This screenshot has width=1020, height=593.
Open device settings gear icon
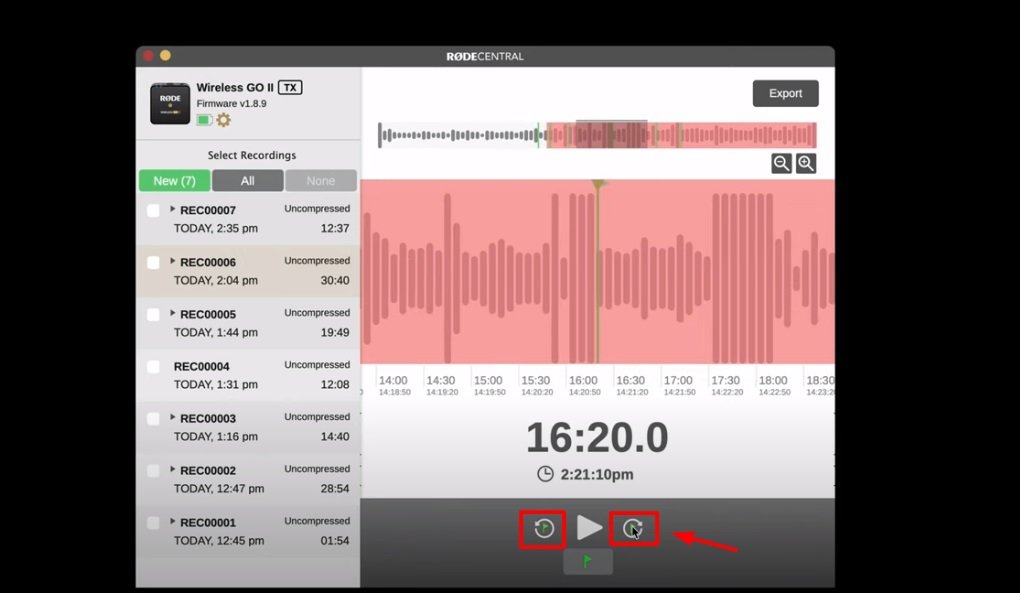(x=223, y=120)
